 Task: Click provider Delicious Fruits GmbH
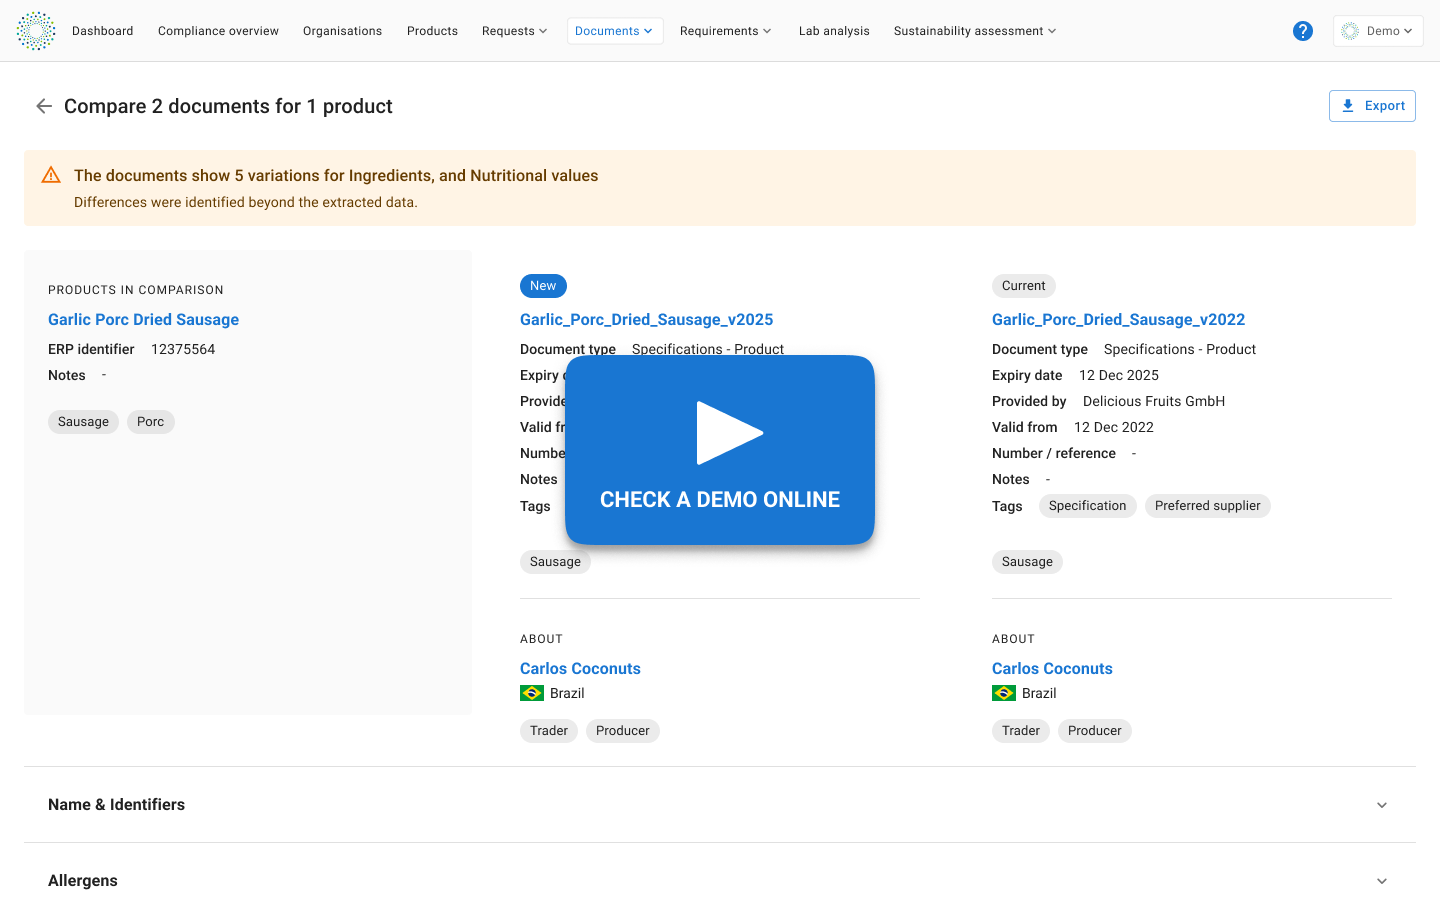coord(1154,401)
